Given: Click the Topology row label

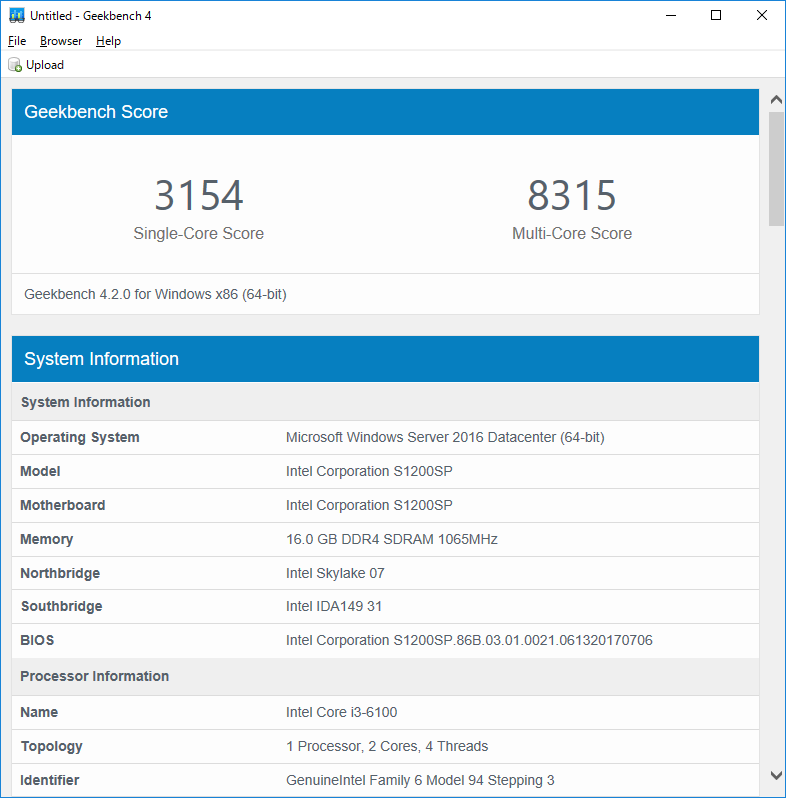Looking at the screenshot, I should point(51,746).
